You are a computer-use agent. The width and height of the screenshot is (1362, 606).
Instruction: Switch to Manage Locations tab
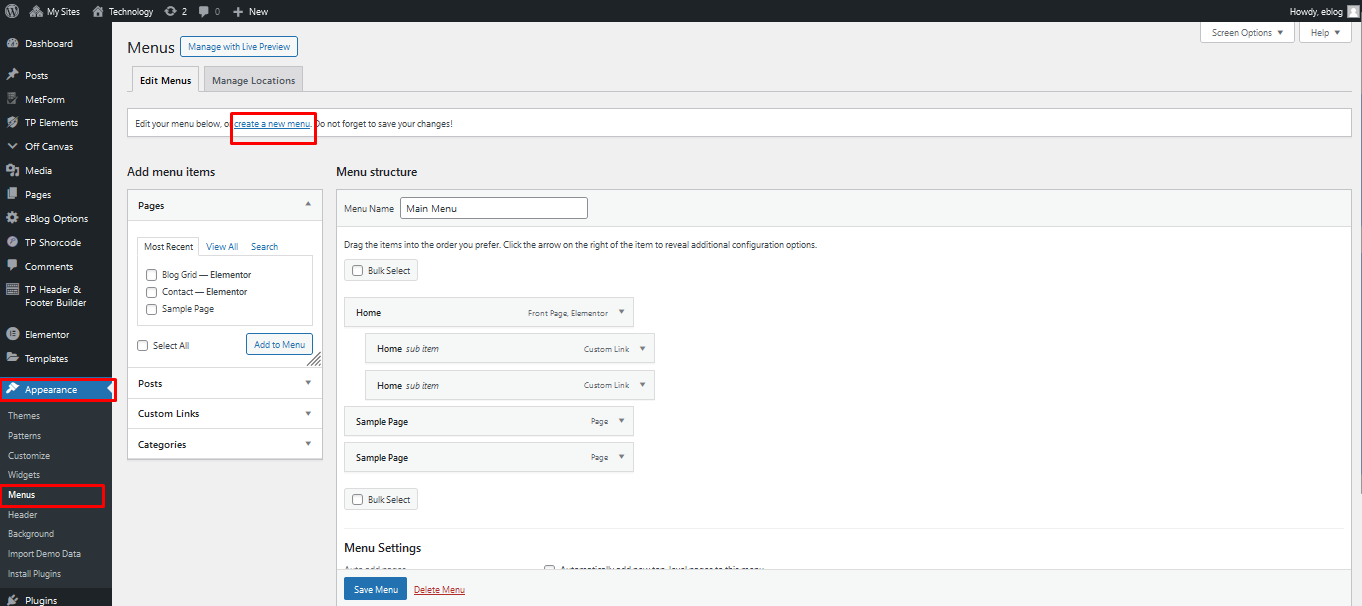(253, 80)
